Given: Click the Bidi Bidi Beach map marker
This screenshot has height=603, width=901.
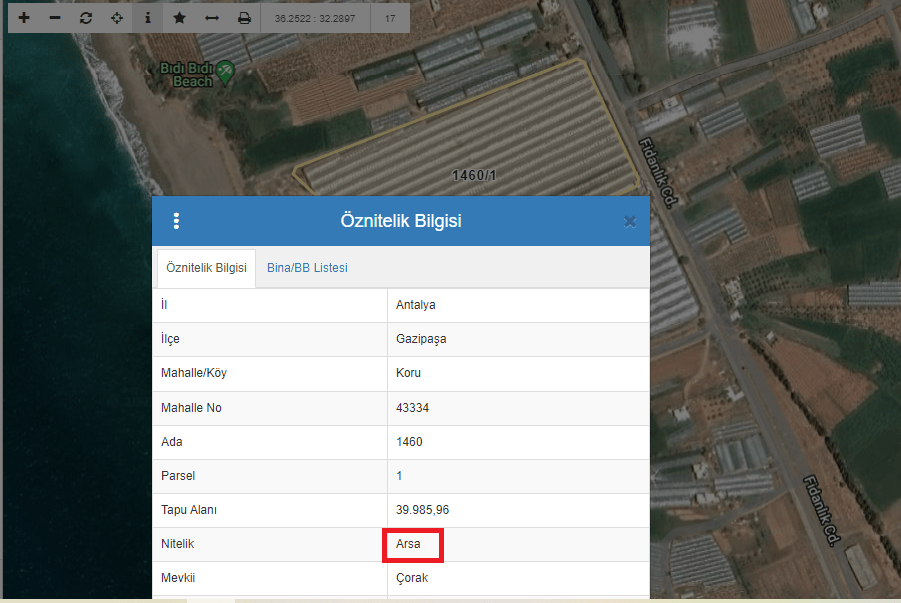Looking at the screenshot, I should point(225,70).
